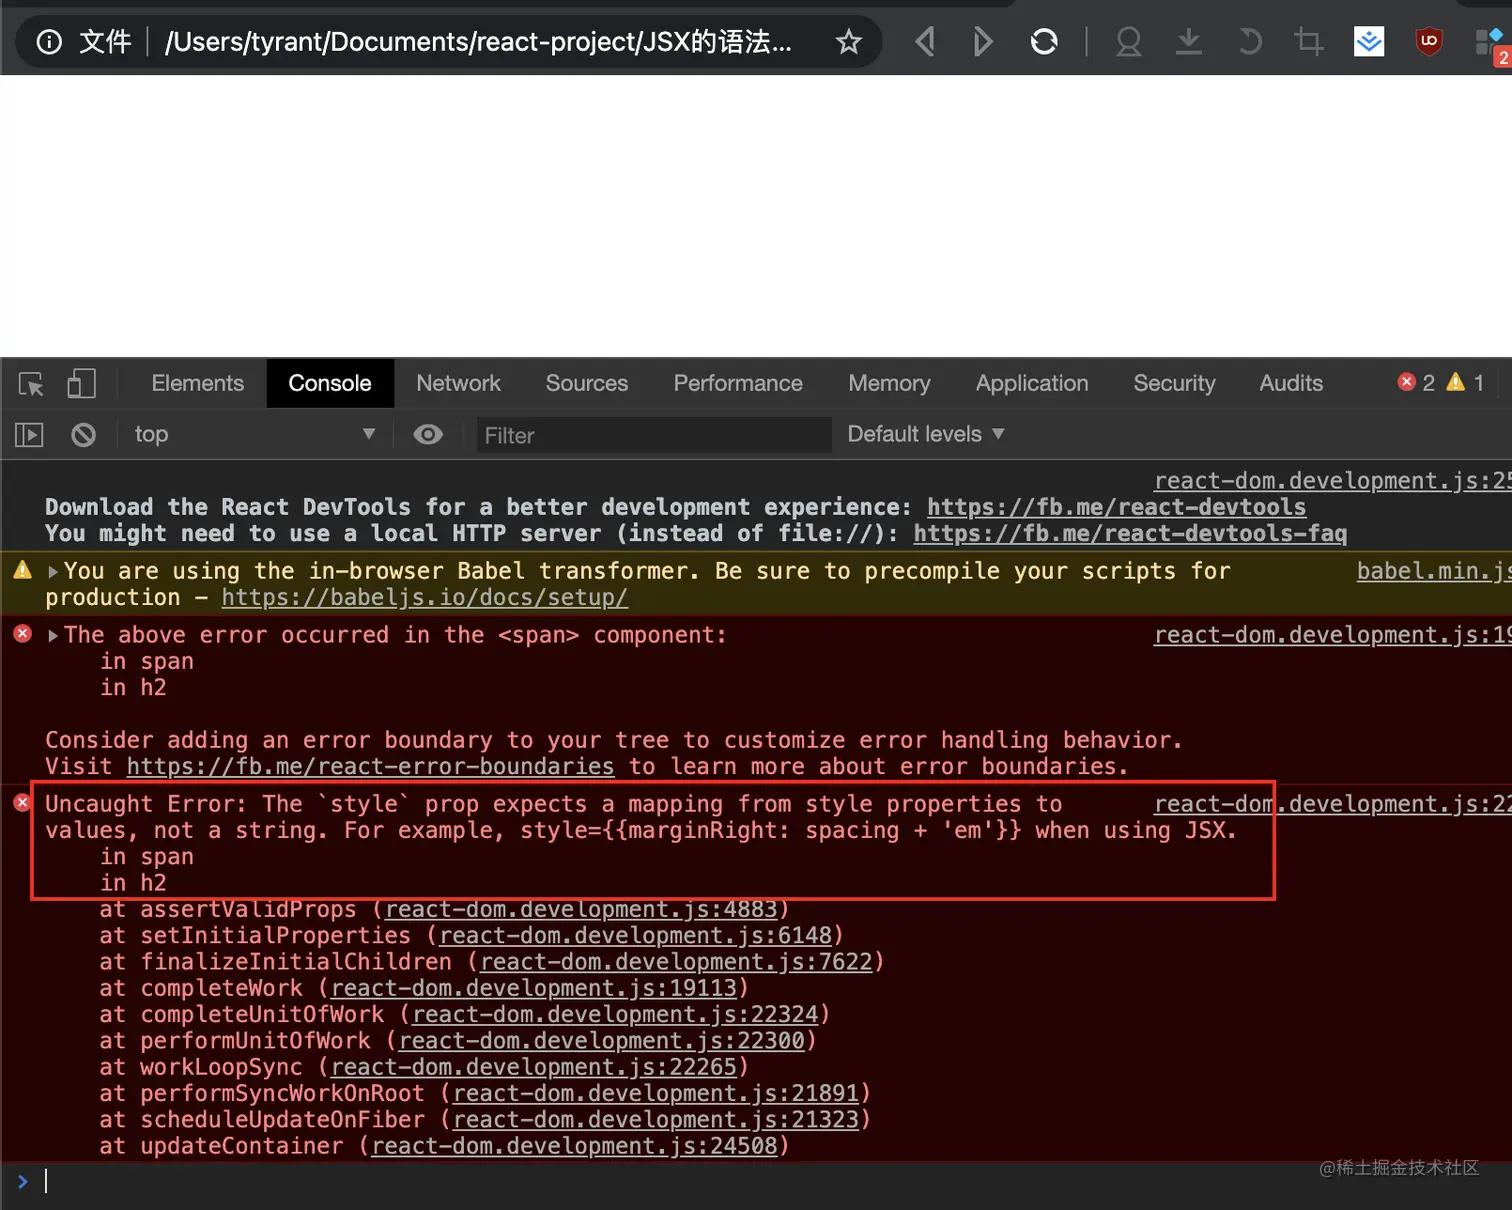The image size is (1512, 1210).
Task: Open the downloads icon in browser toolbar
Action: click(x=1188, y=42)
